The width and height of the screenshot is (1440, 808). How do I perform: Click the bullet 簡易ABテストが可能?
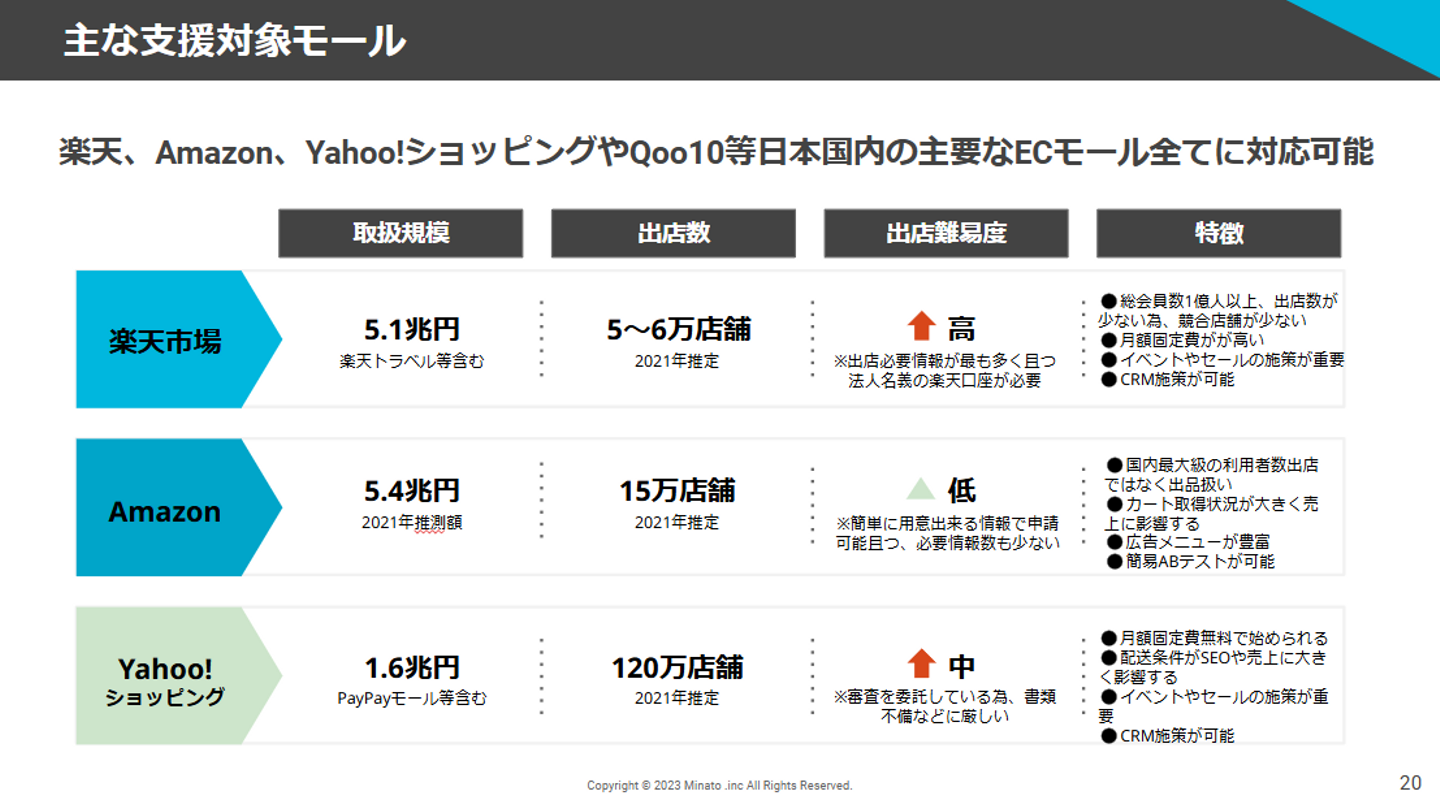(1191, 562)
